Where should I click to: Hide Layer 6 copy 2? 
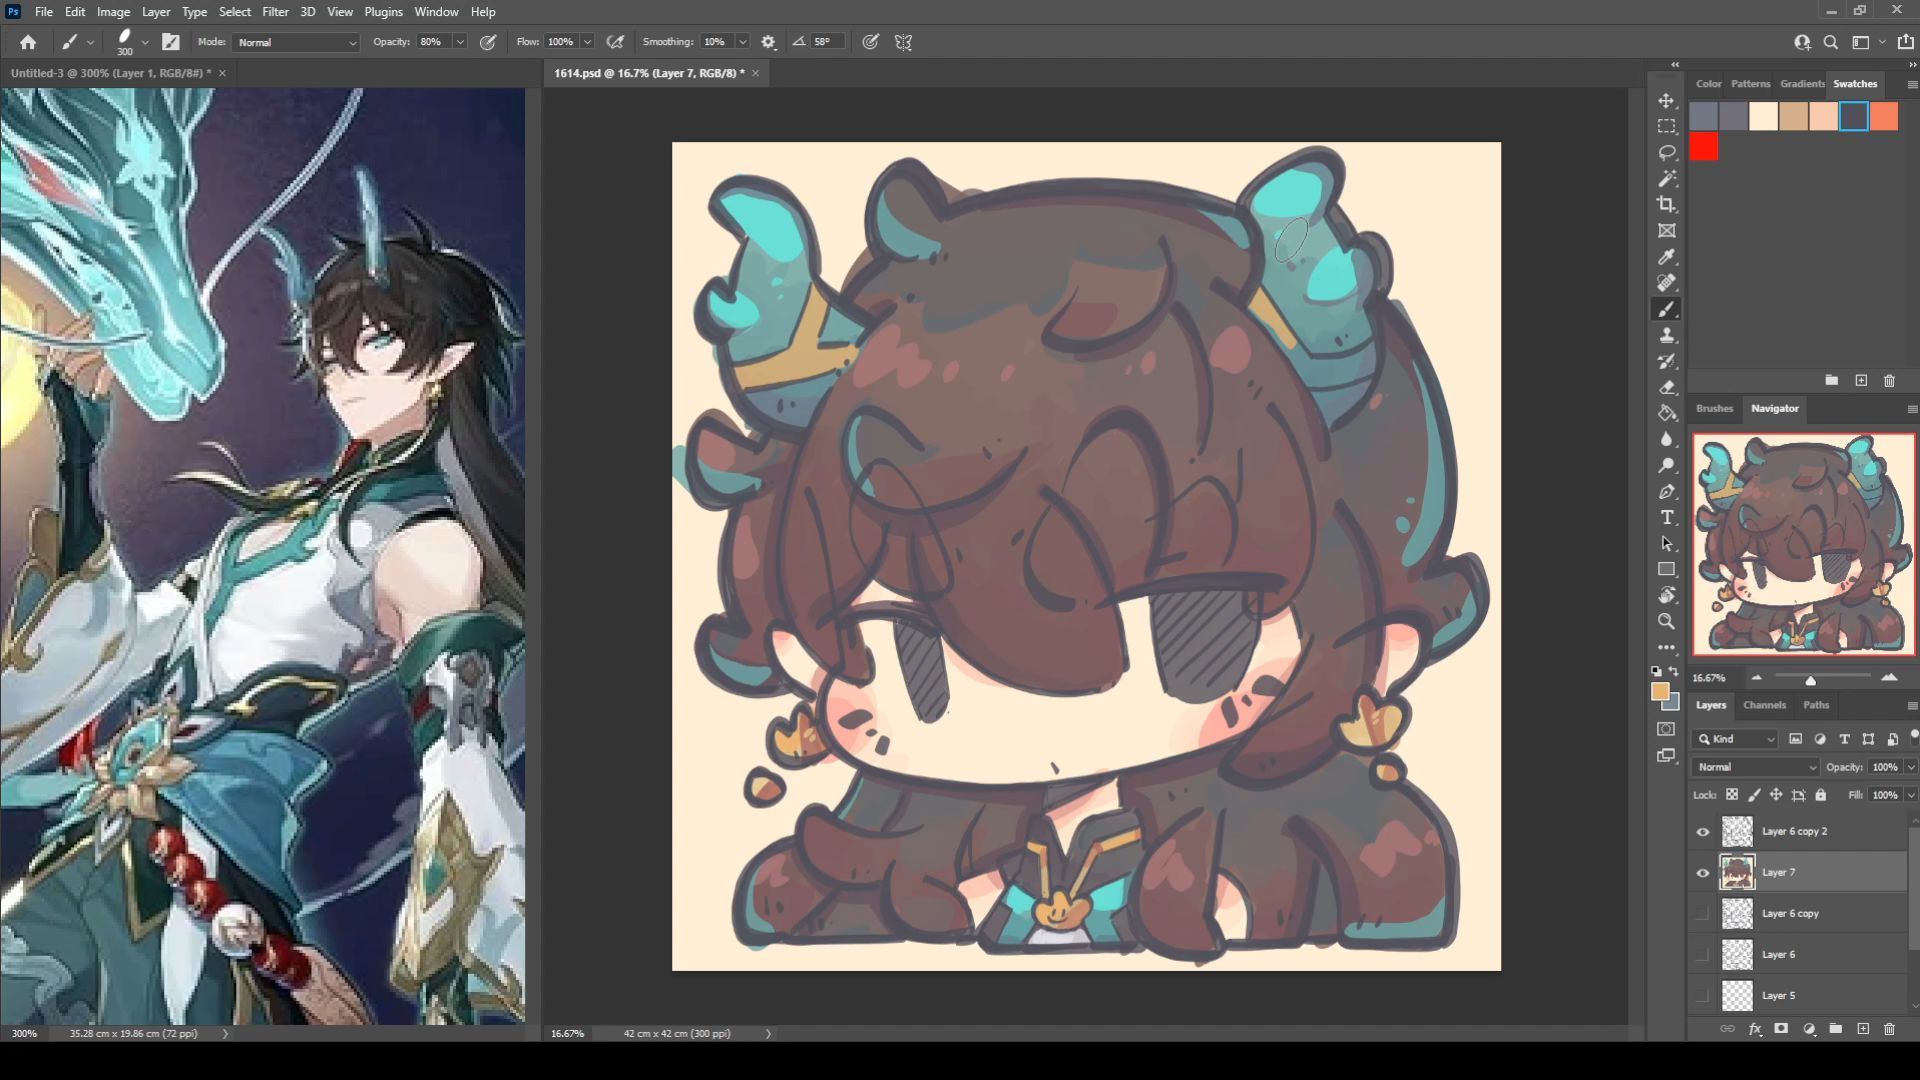1703,832
